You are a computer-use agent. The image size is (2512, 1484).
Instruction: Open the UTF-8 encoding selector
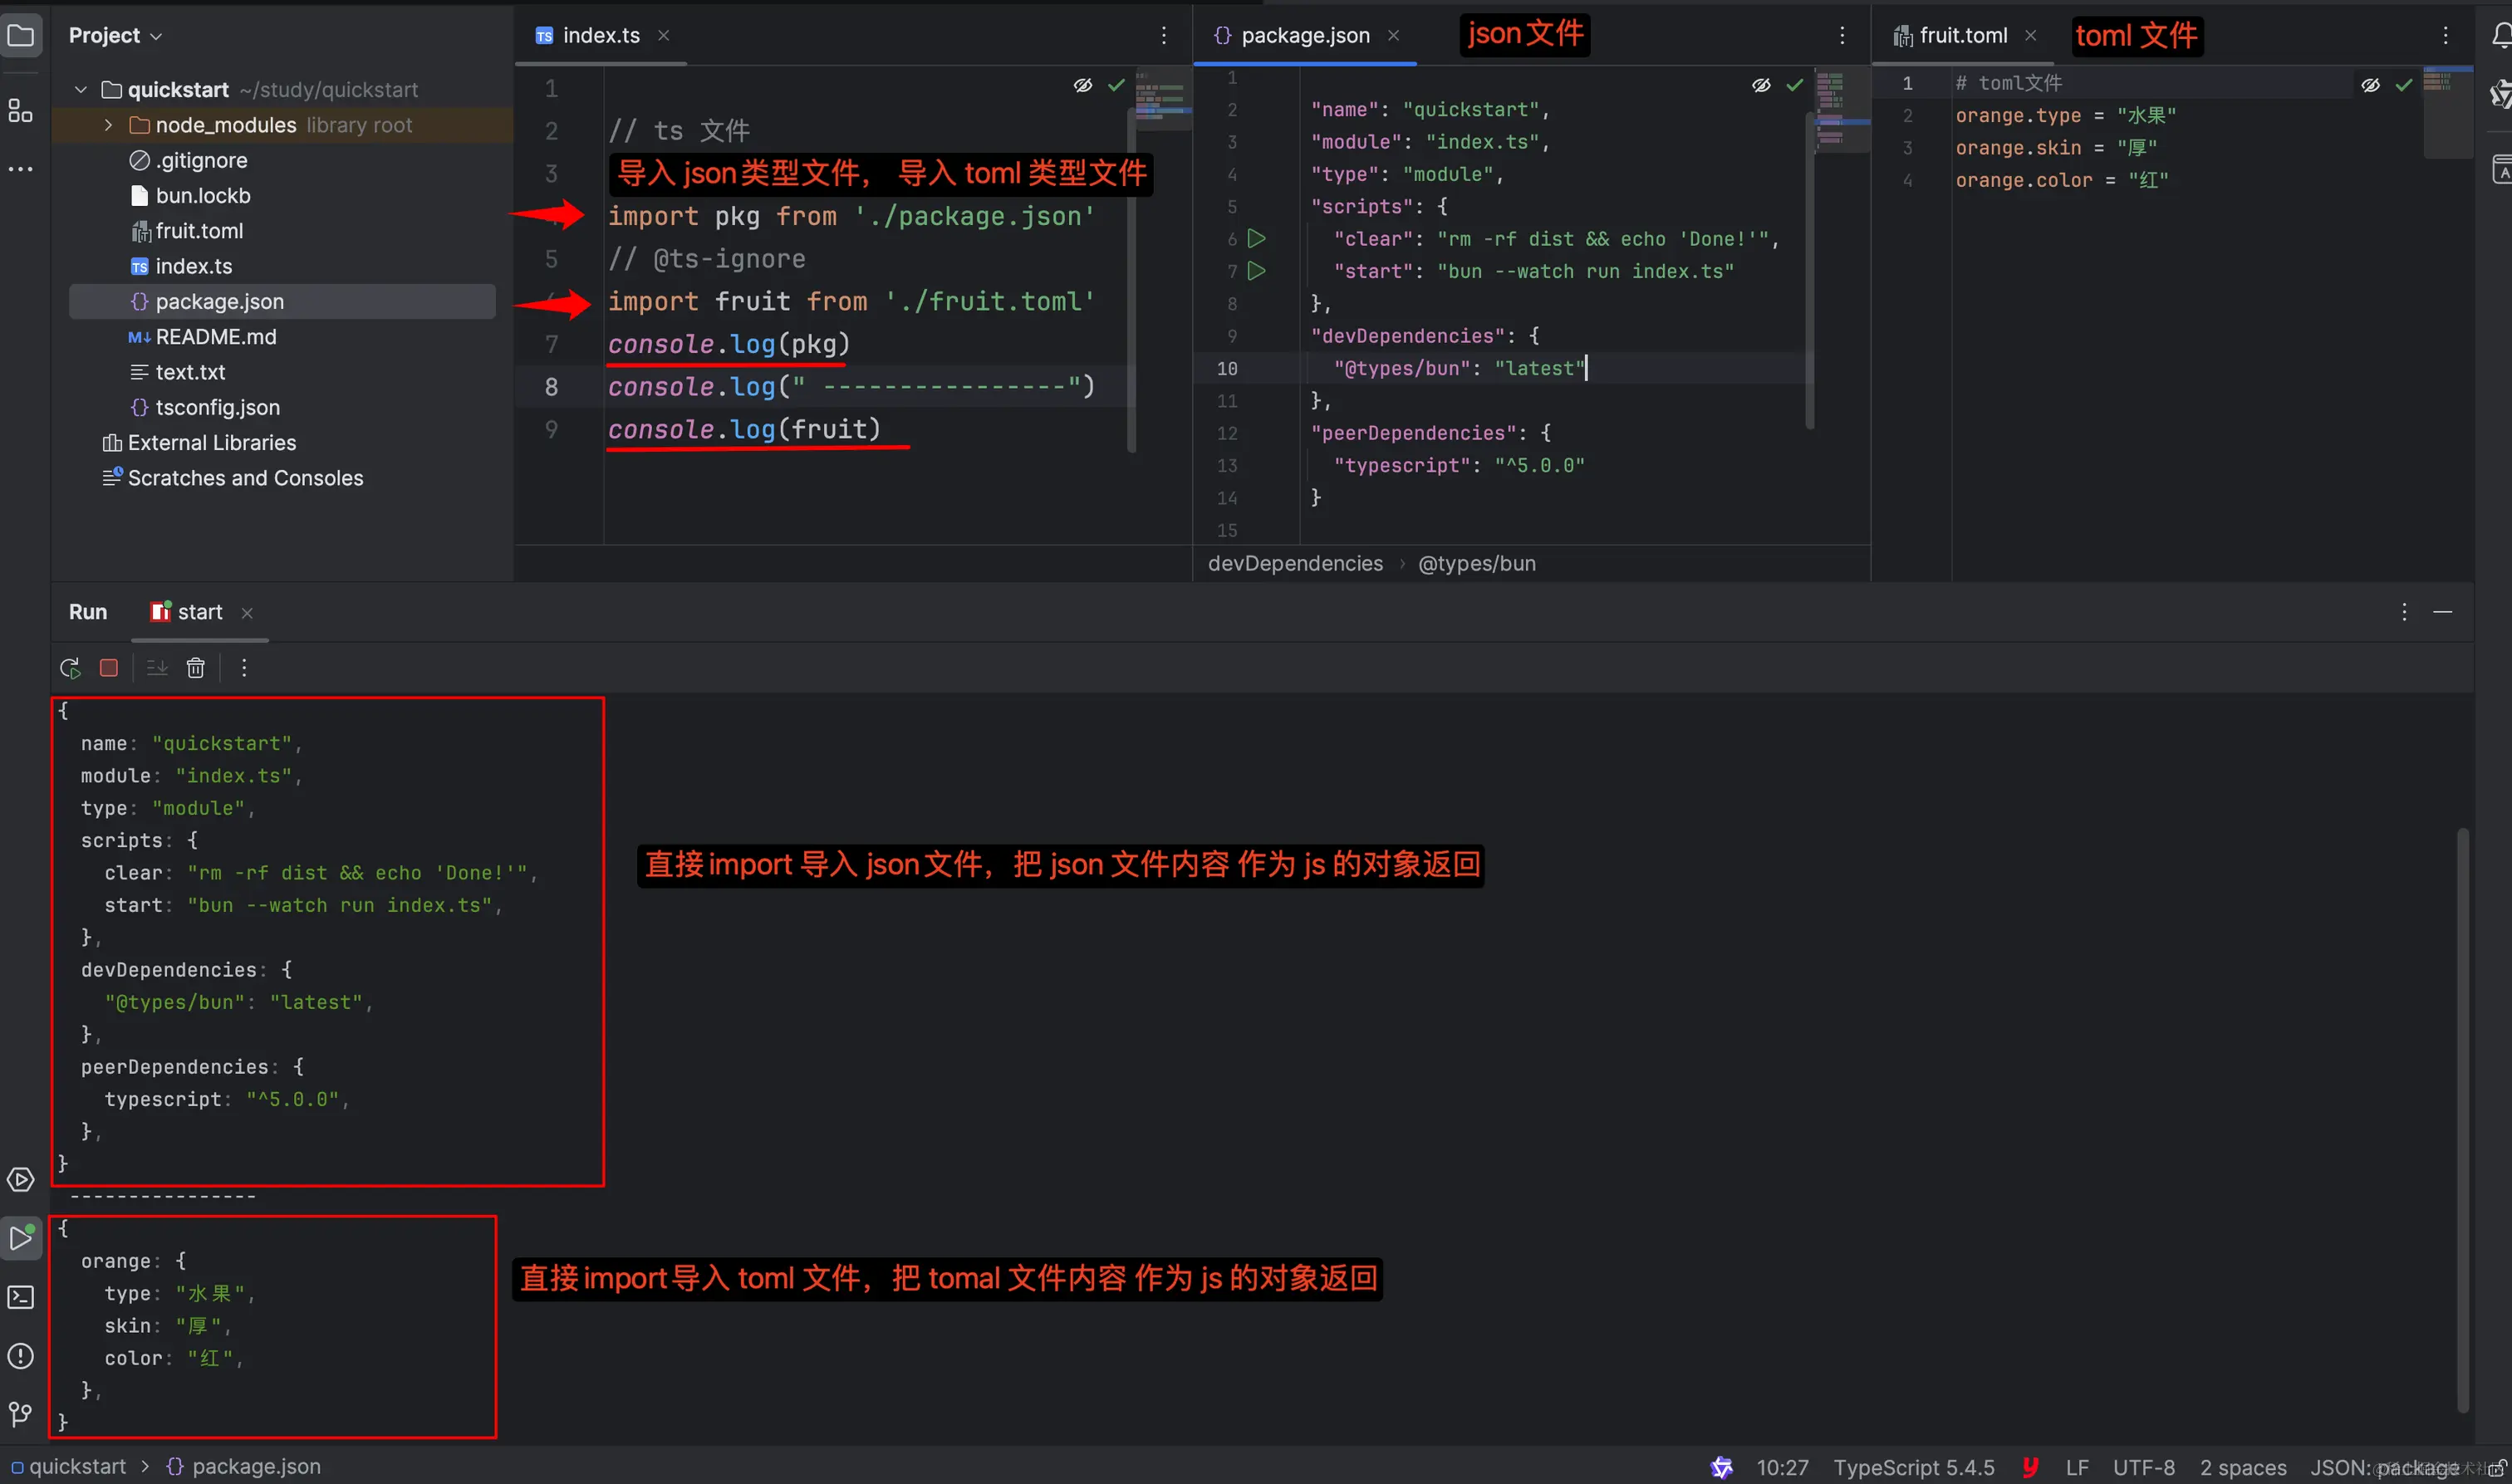click(2144, 1467)
